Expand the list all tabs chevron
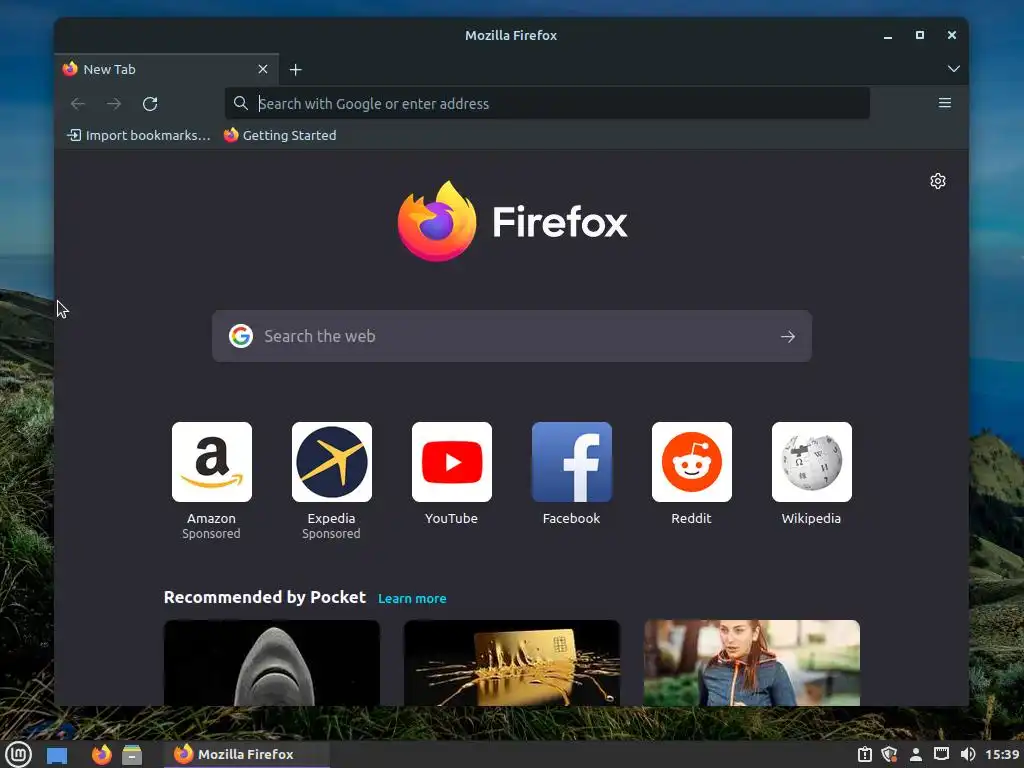Image resolution: width=1024 pixels, height=768 pixels. coord(953,69)
